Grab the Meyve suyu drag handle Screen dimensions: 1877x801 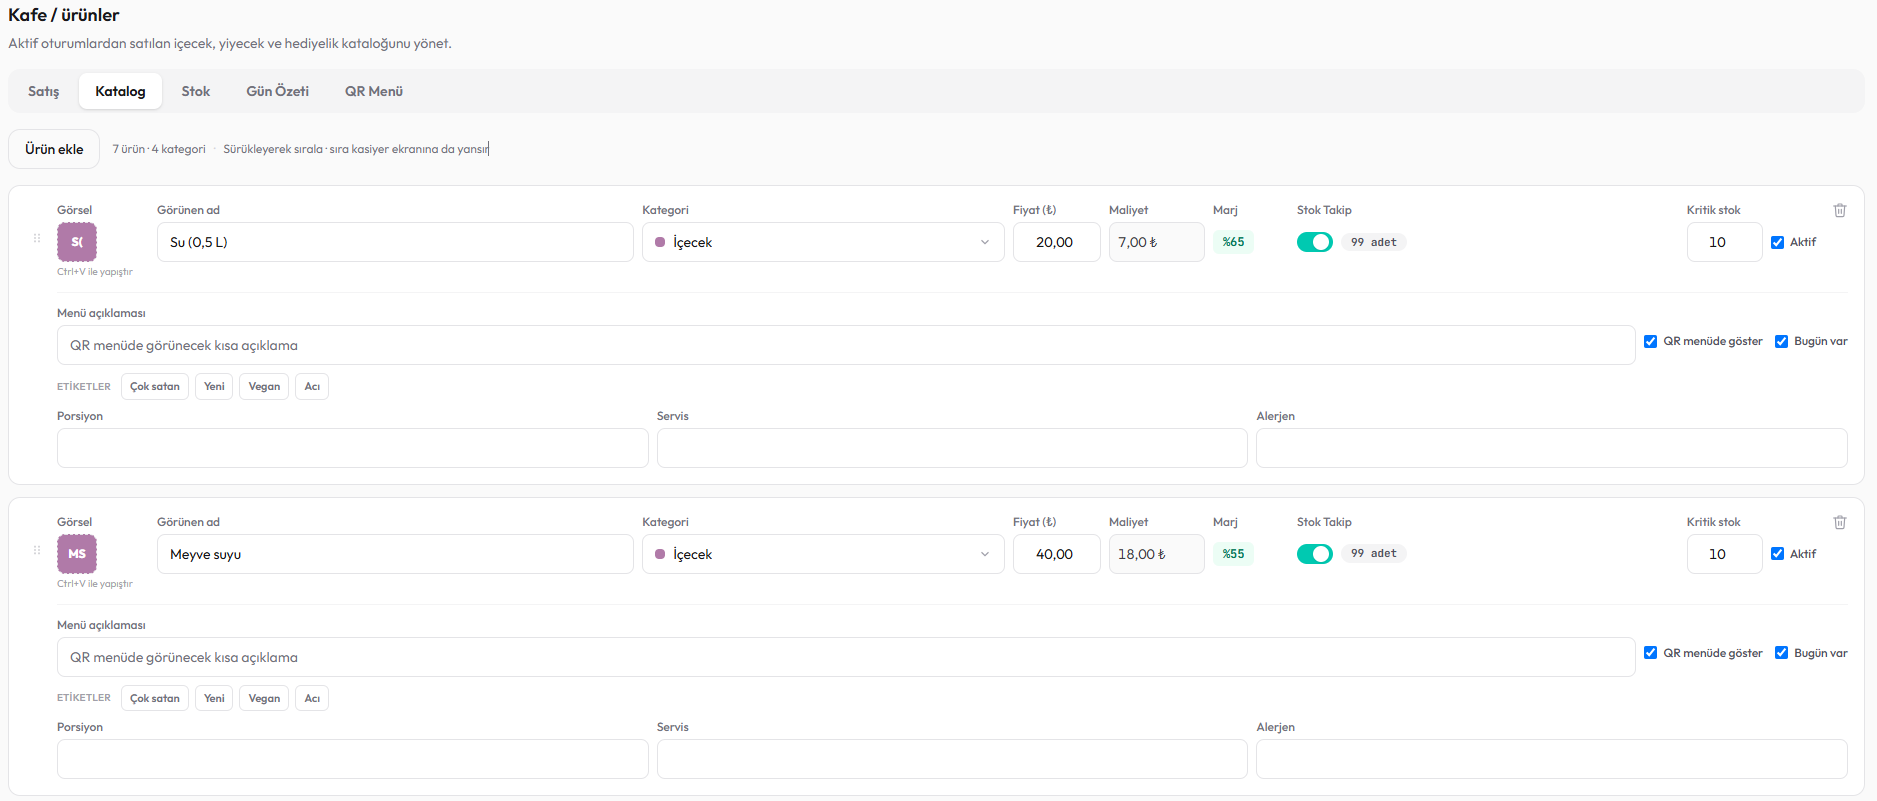[37, 550]
